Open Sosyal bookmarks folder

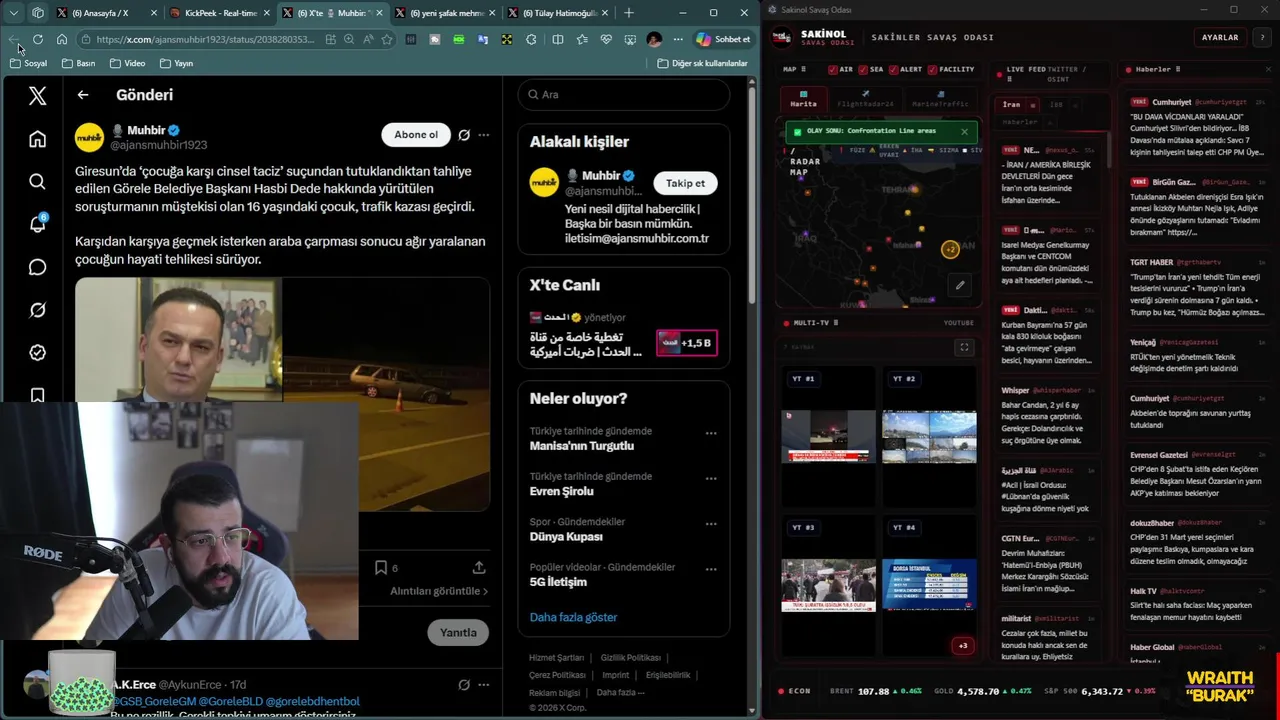28,63
